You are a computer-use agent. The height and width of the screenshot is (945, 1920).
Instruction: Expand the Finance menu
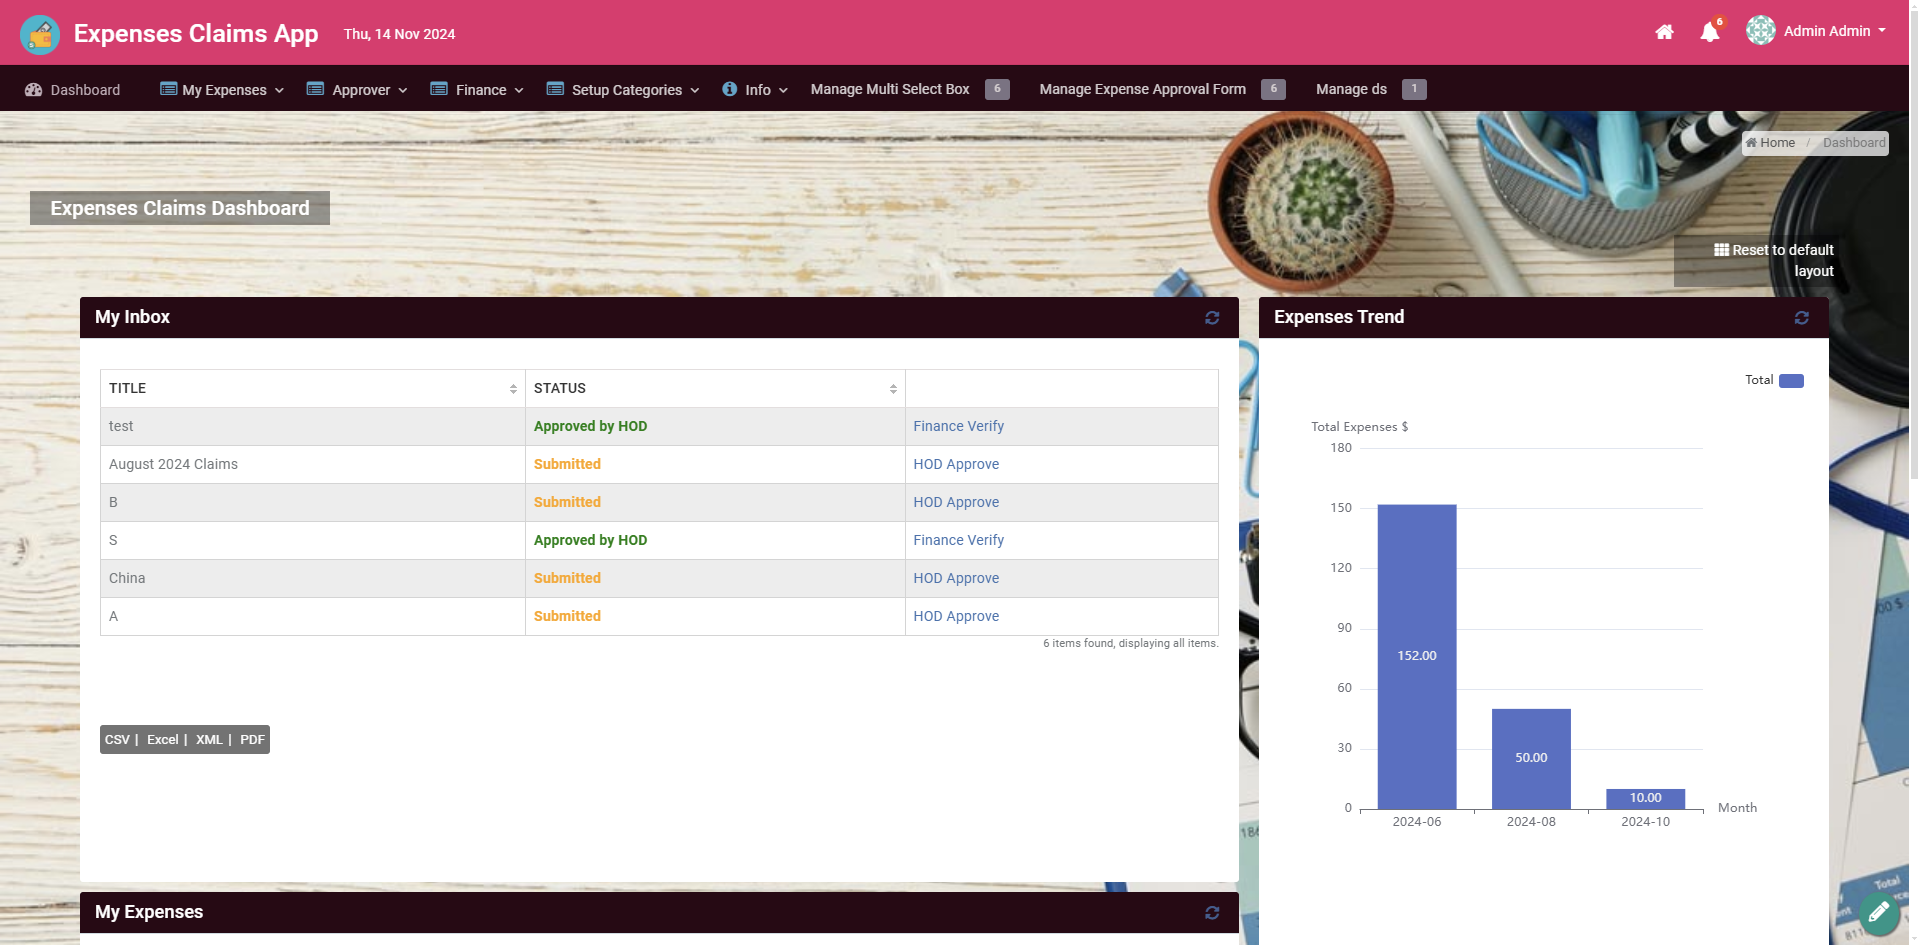477,90
